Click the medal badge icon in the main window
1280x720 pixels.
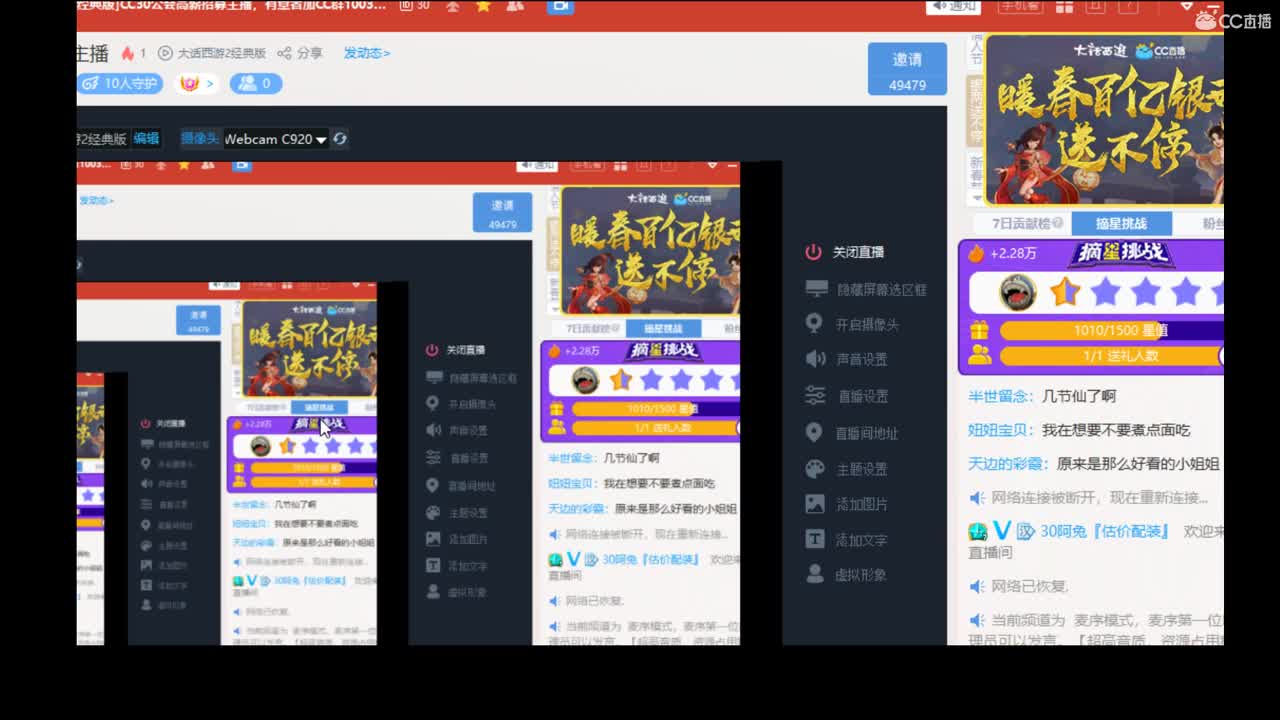coord(189,83)
